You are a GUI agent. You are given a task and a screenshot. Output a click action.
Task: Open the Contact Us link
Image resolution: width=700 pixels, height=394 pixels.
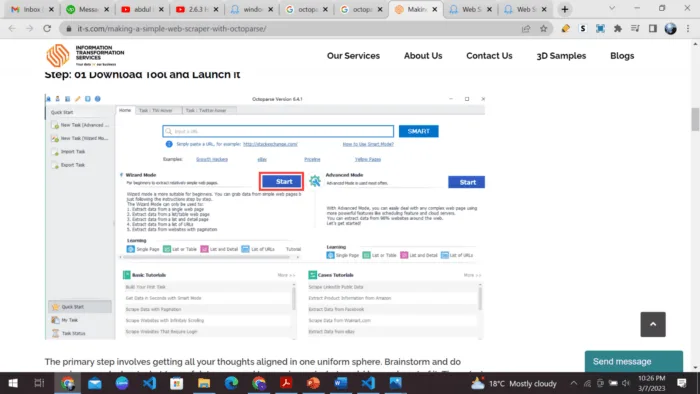pyautogui.click(x=489, y=56)
